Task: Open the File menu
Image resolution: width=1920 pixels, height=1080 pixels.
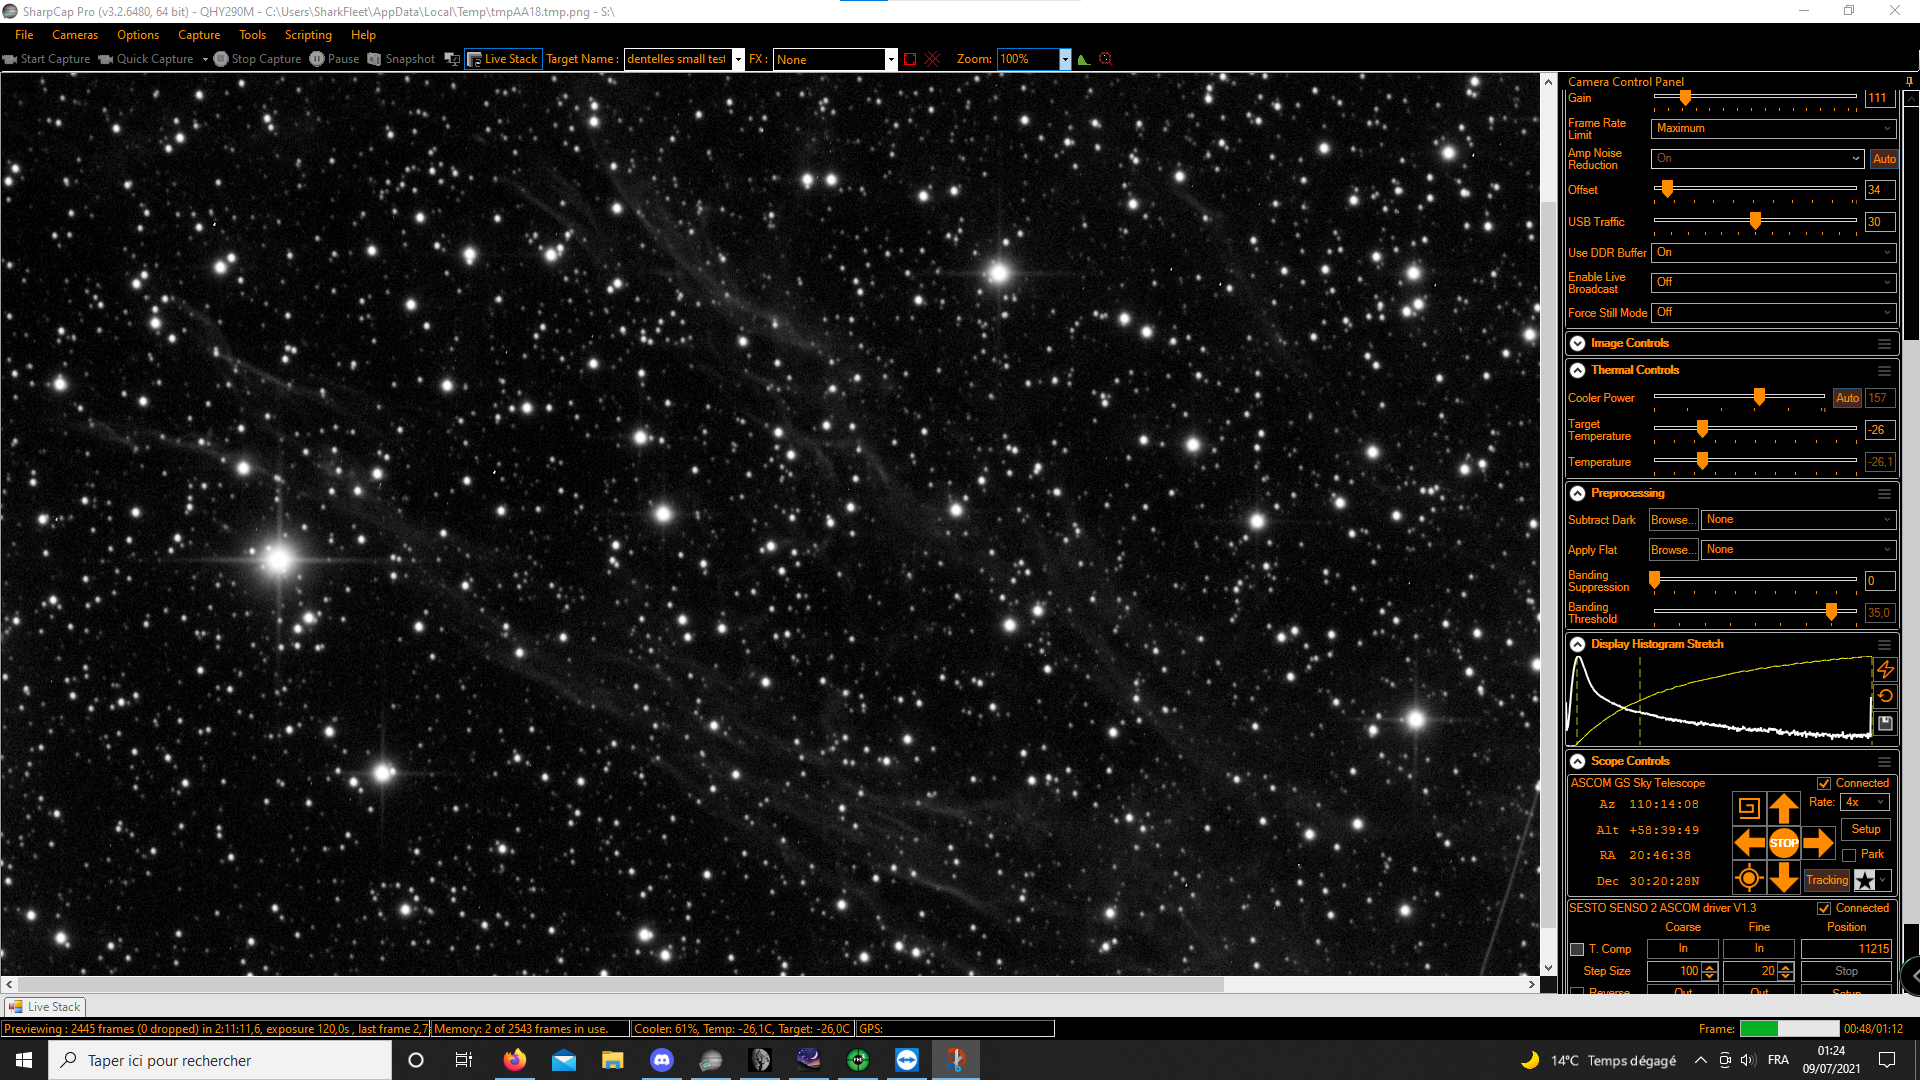Action: coord(24,35)
